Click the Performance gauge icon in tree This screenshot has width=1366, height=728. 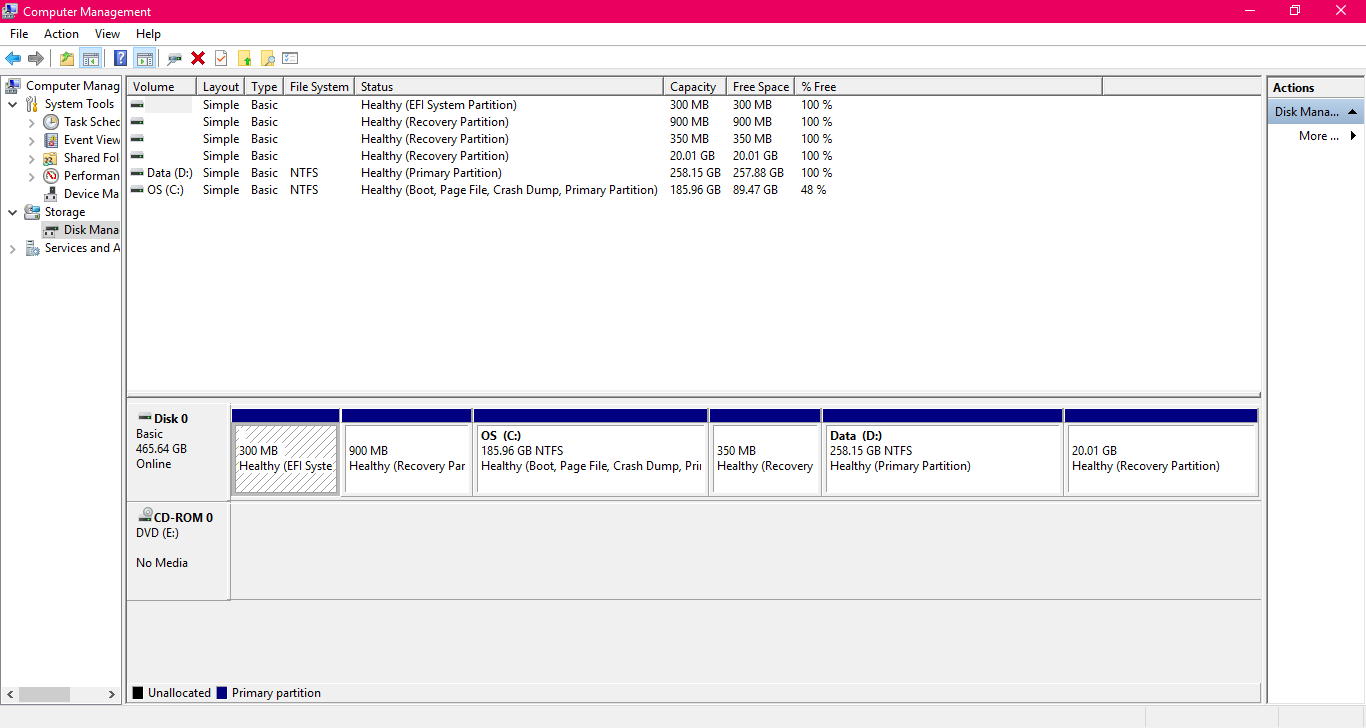[x=51, y=176]
